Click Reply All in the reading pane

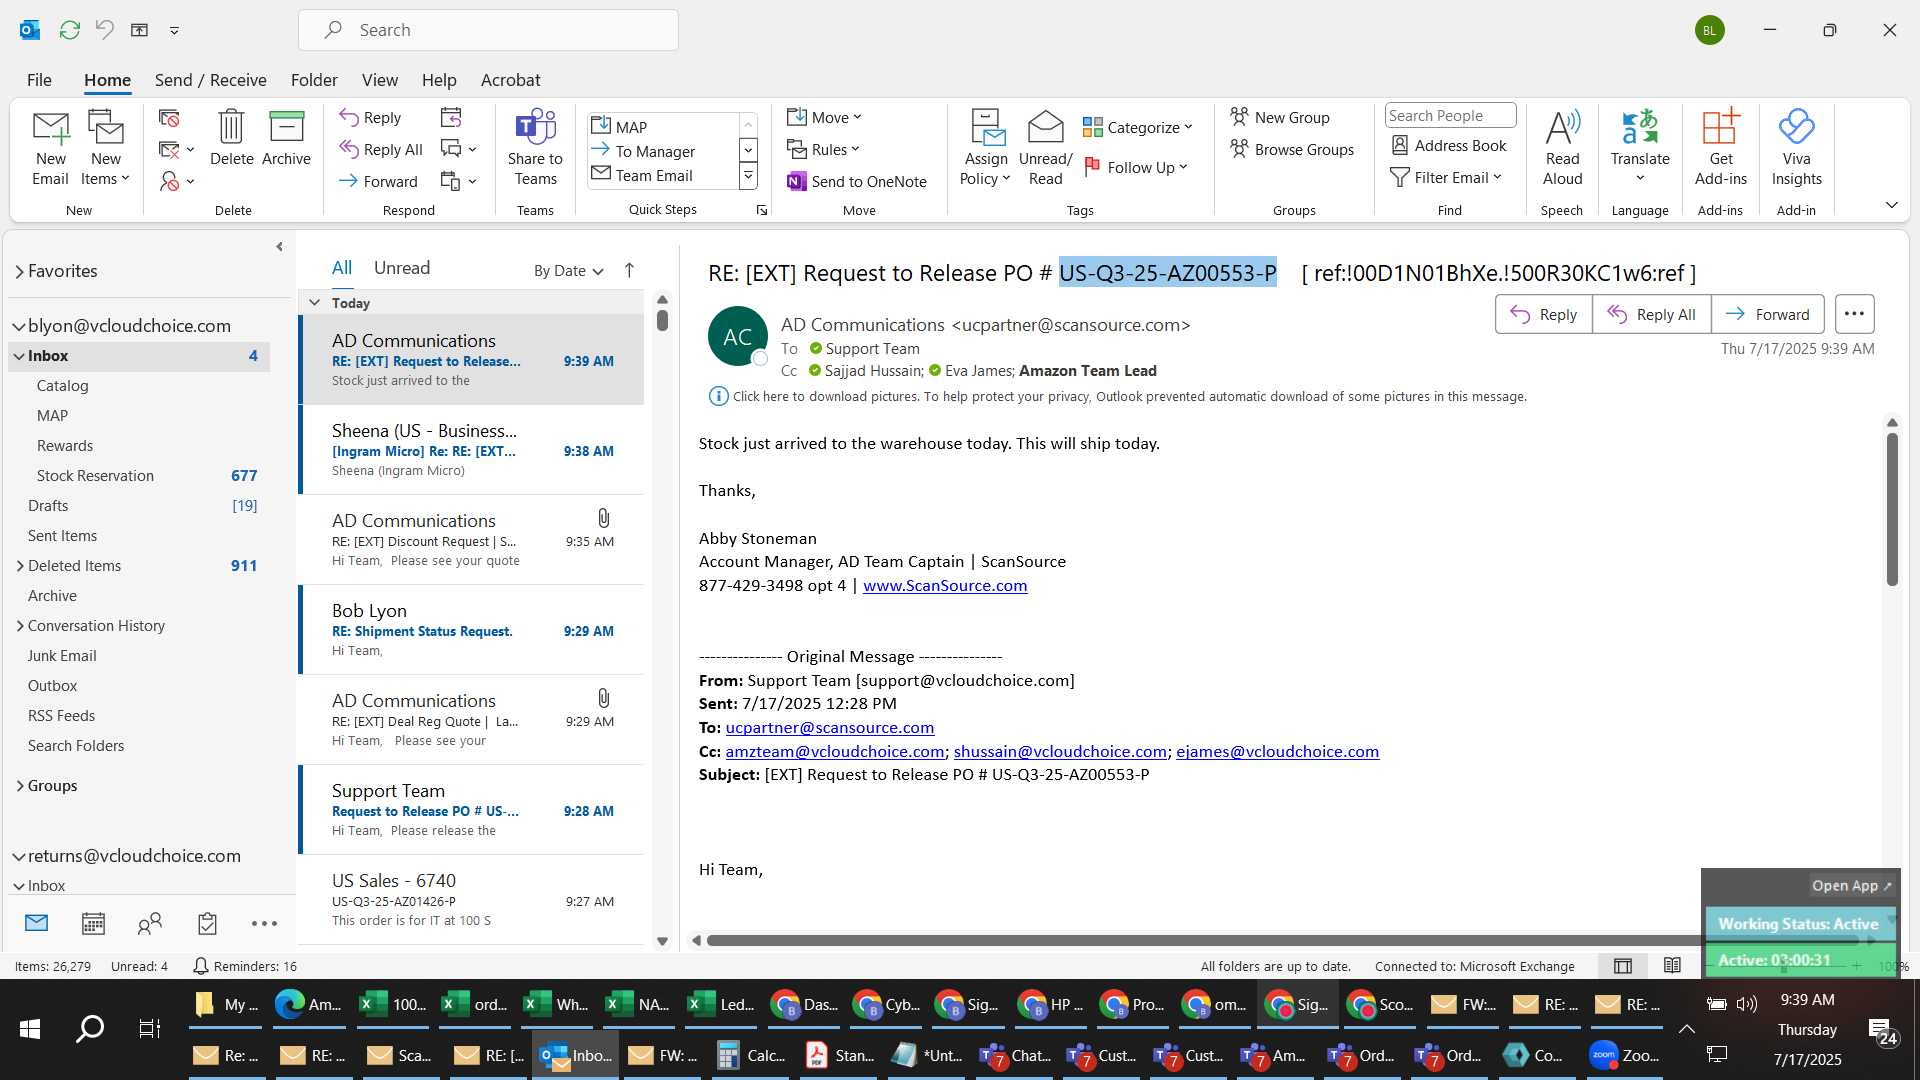pos(1651,314)
